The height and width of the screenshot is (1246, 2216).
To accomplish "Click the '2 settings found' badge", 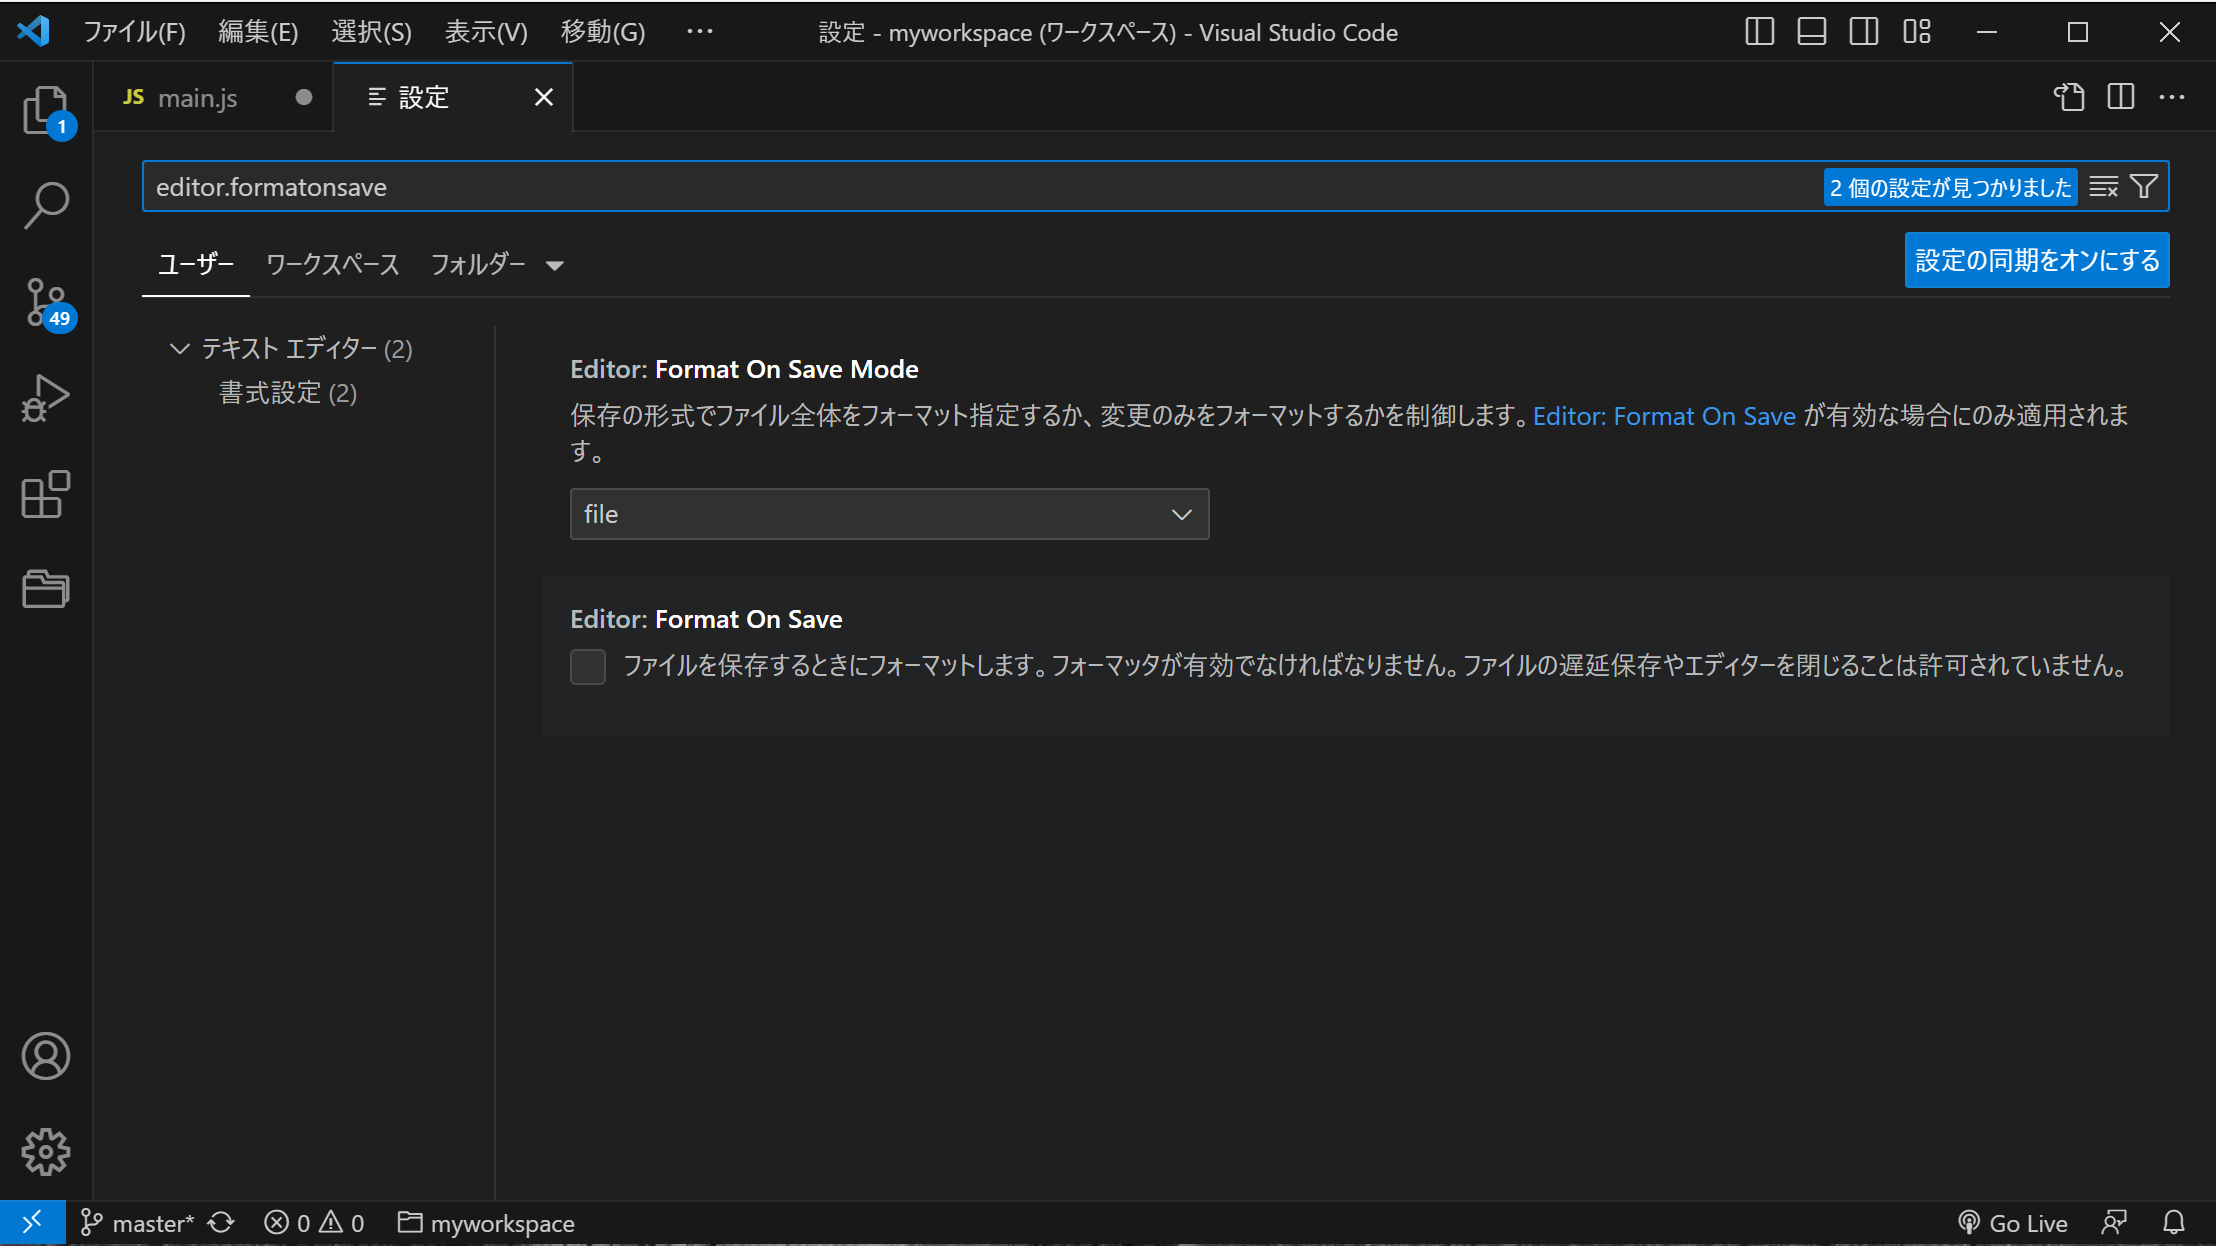I will click(x=1950, y=187).
